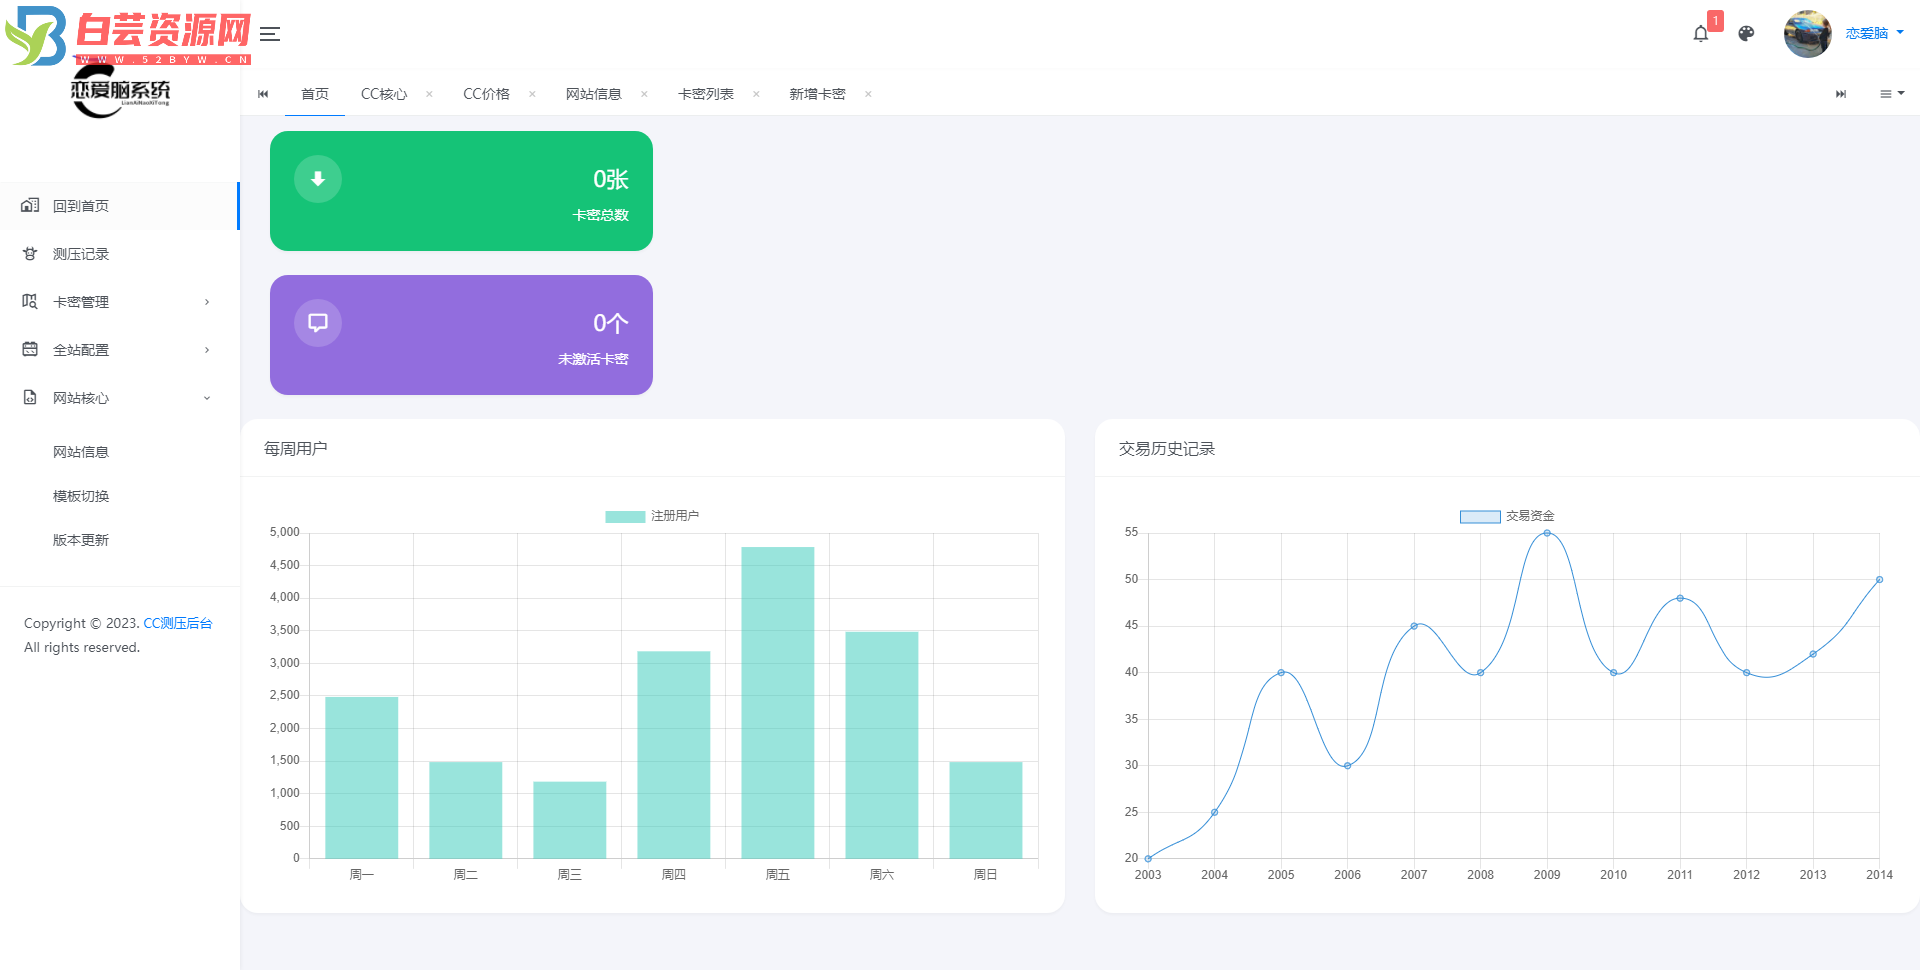Switch to the 网站信息 tab
Image resolution: width=1920 pixels, height=970 pixels.
tap(594, 94)
